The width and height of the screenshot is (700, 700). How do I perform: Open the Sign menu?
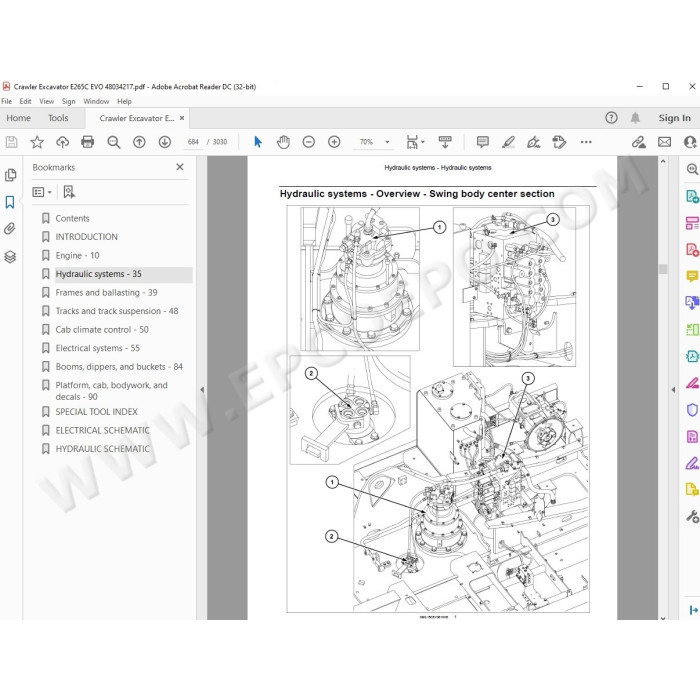pos(68,101)
